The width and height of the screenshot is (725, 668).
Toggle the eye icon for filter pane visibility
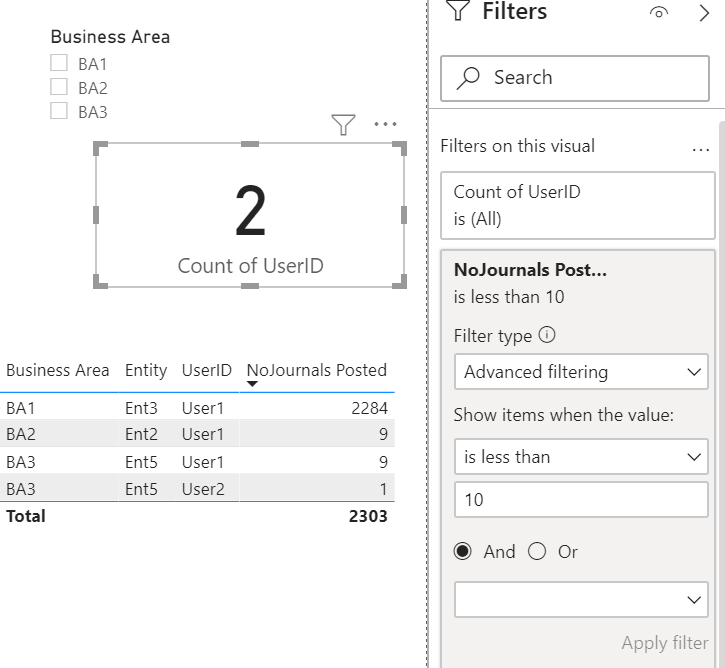[x=658, y=12]
